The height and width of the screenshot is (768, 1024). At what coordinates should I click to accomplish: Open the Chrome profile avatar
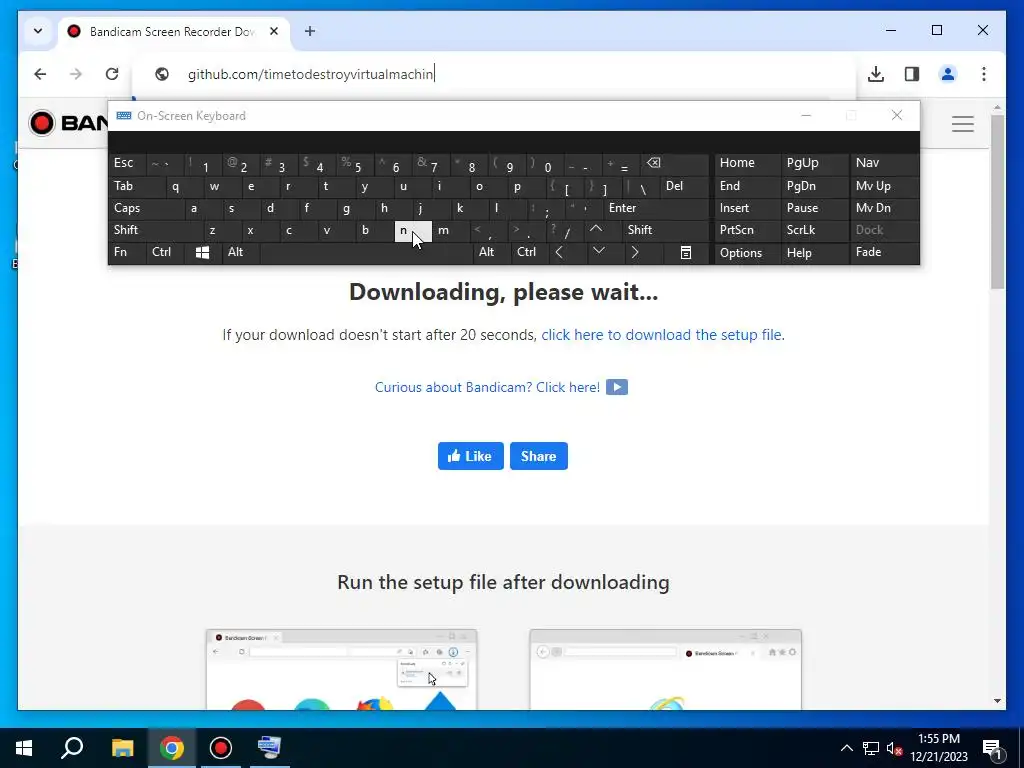(948, 74)
